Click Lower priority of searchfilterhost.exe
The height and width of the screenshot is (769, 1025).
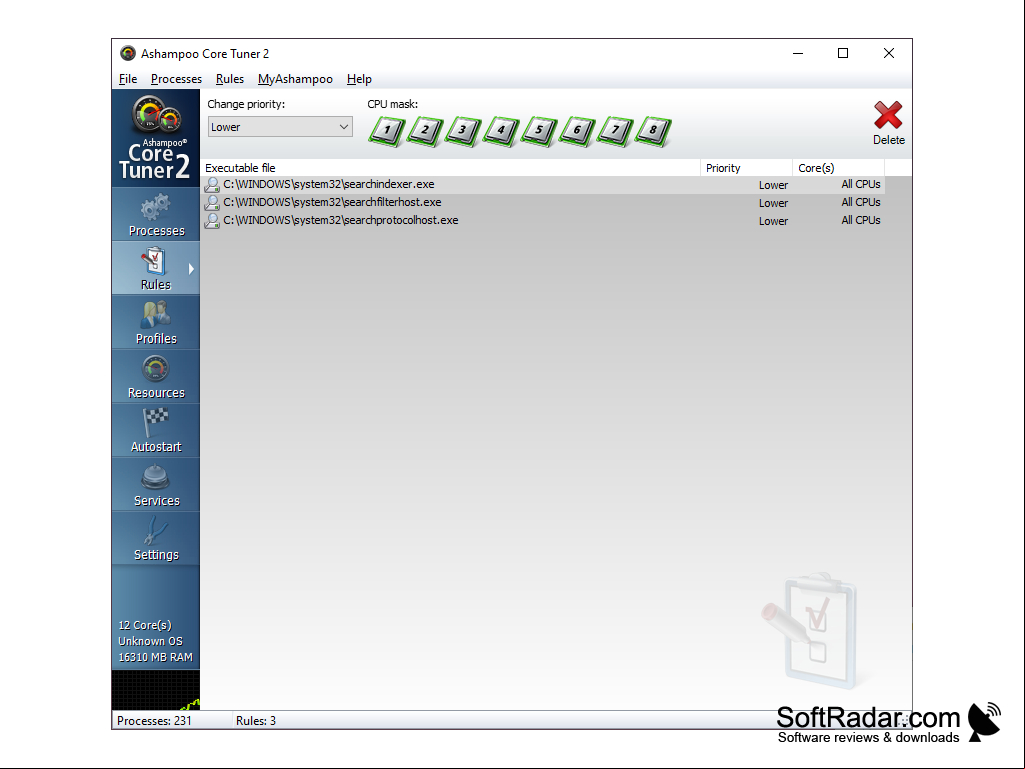773,203
